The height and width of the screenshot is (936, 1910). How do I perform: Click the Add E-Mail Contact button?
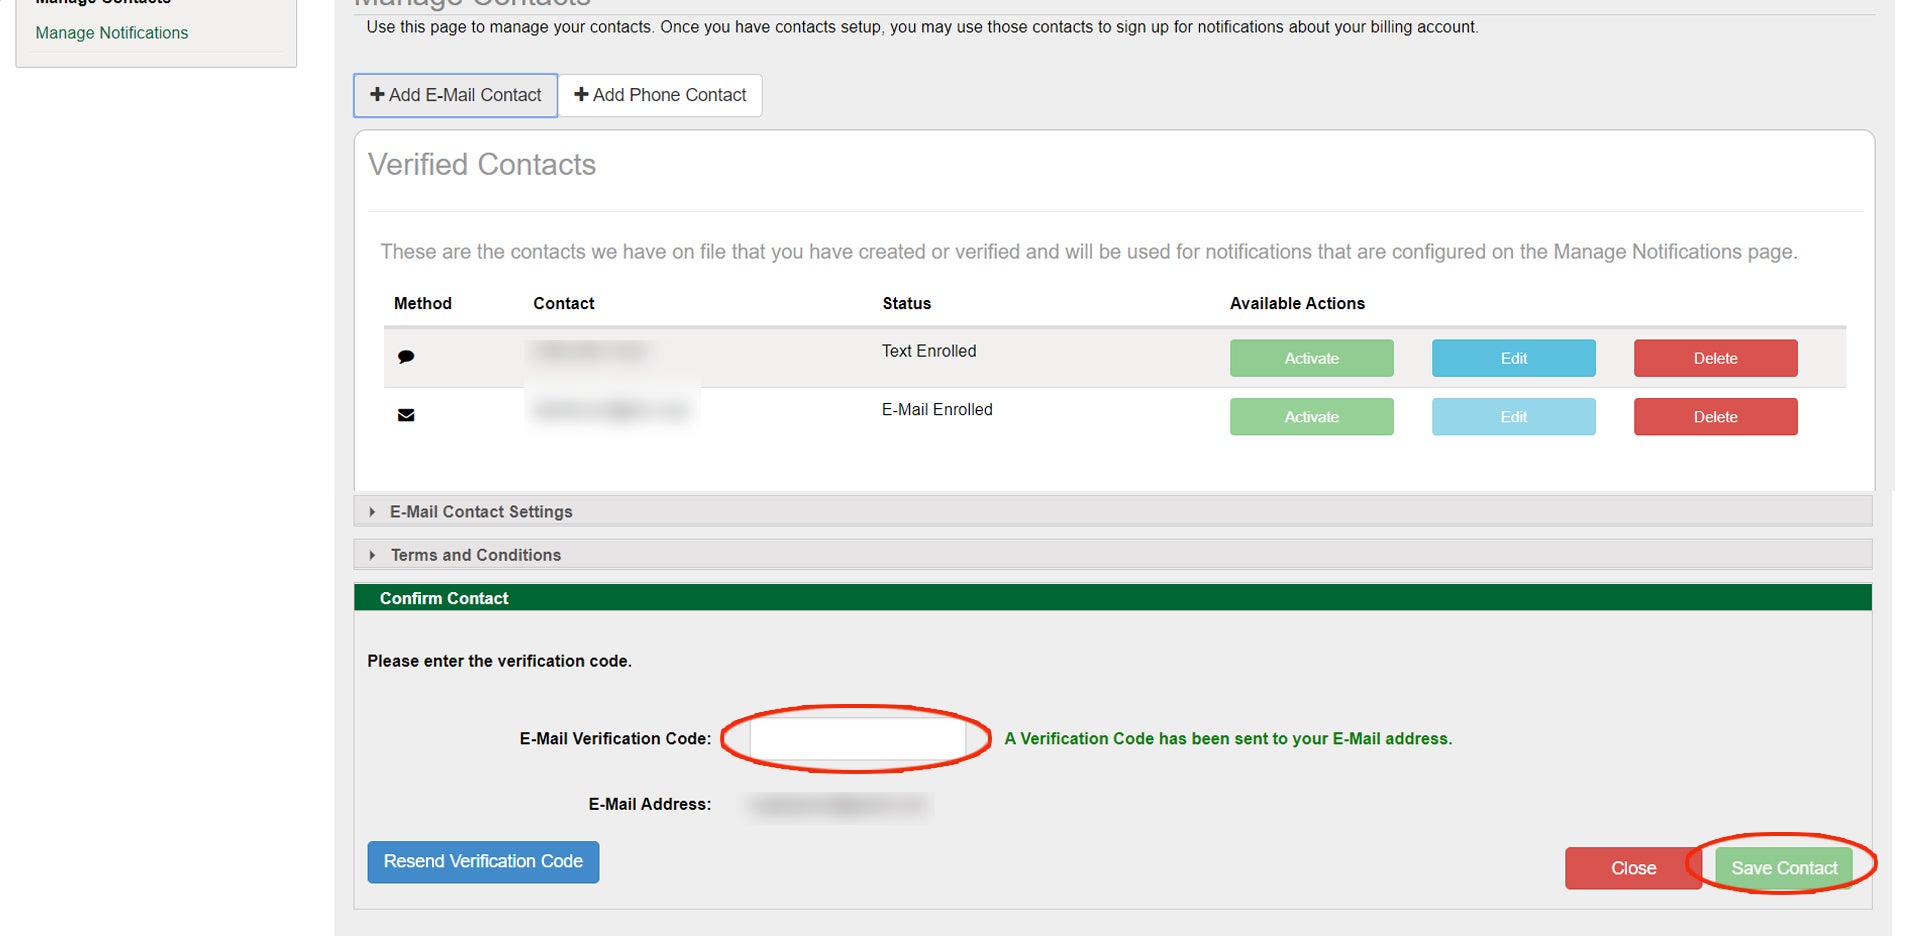(x=455, y=95)
